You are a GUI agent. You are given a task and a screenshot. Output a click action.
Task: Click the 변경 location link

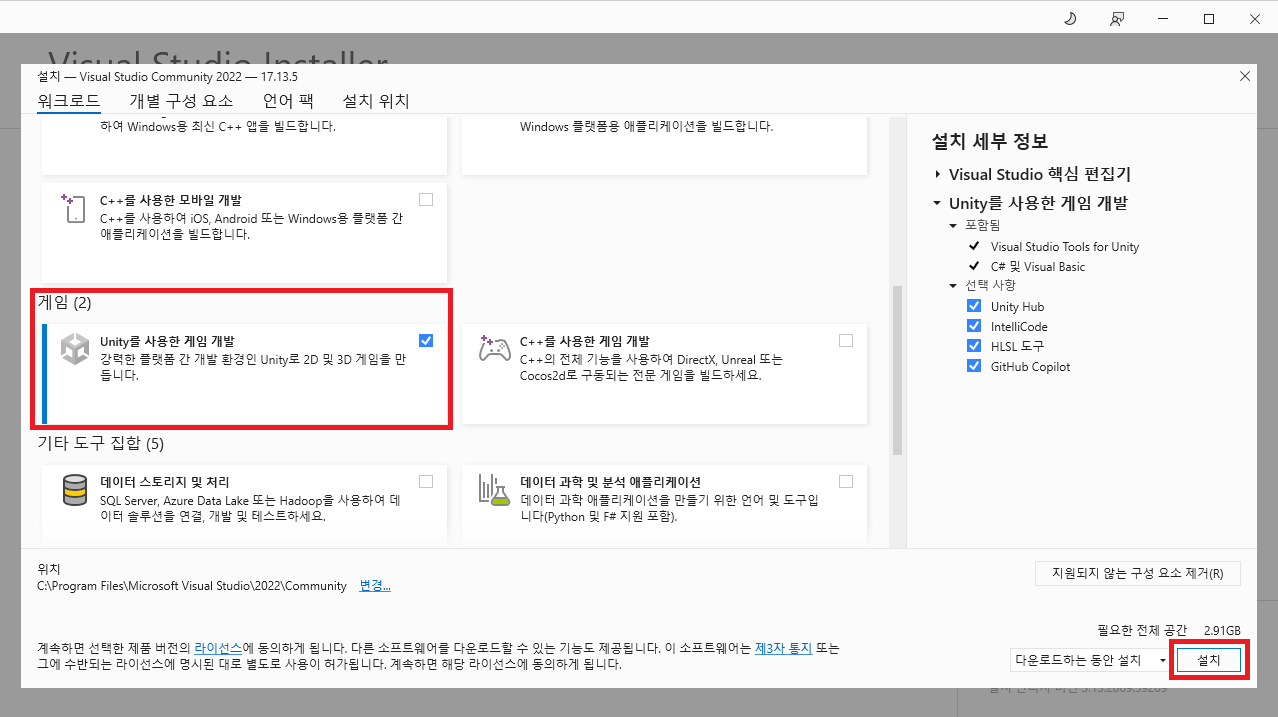click(375, 586)
